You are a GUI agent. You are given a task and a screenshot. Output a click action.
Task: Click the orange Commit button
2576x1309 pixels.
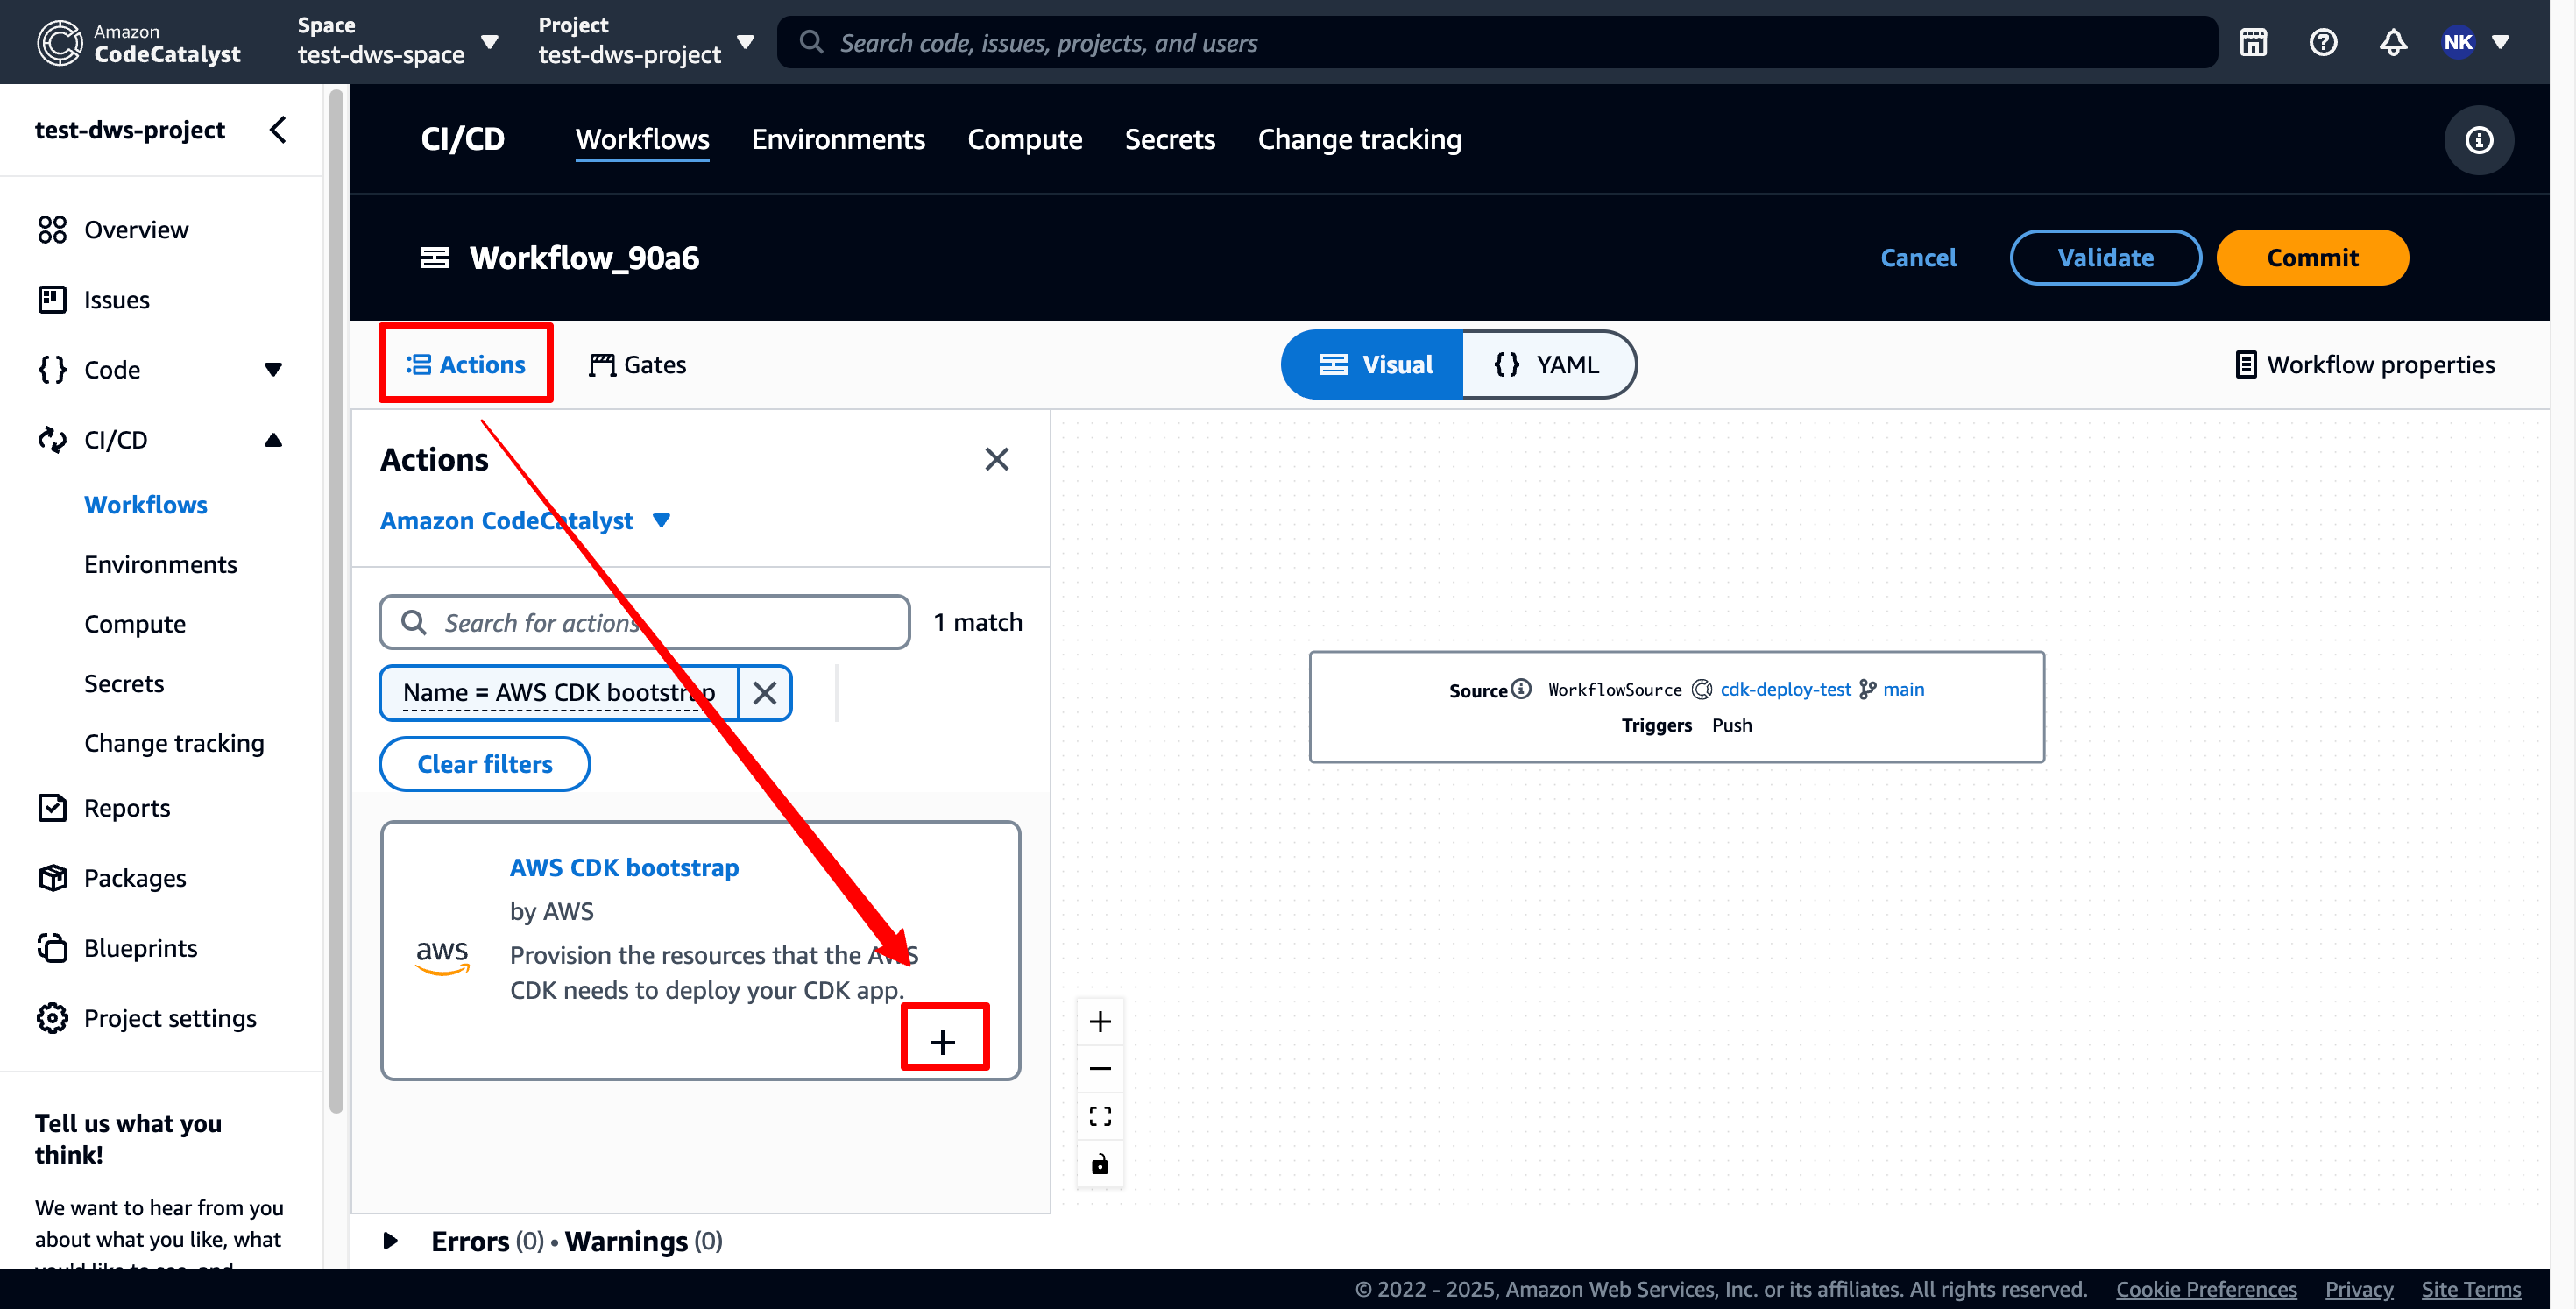click(x=2311, y=257)
